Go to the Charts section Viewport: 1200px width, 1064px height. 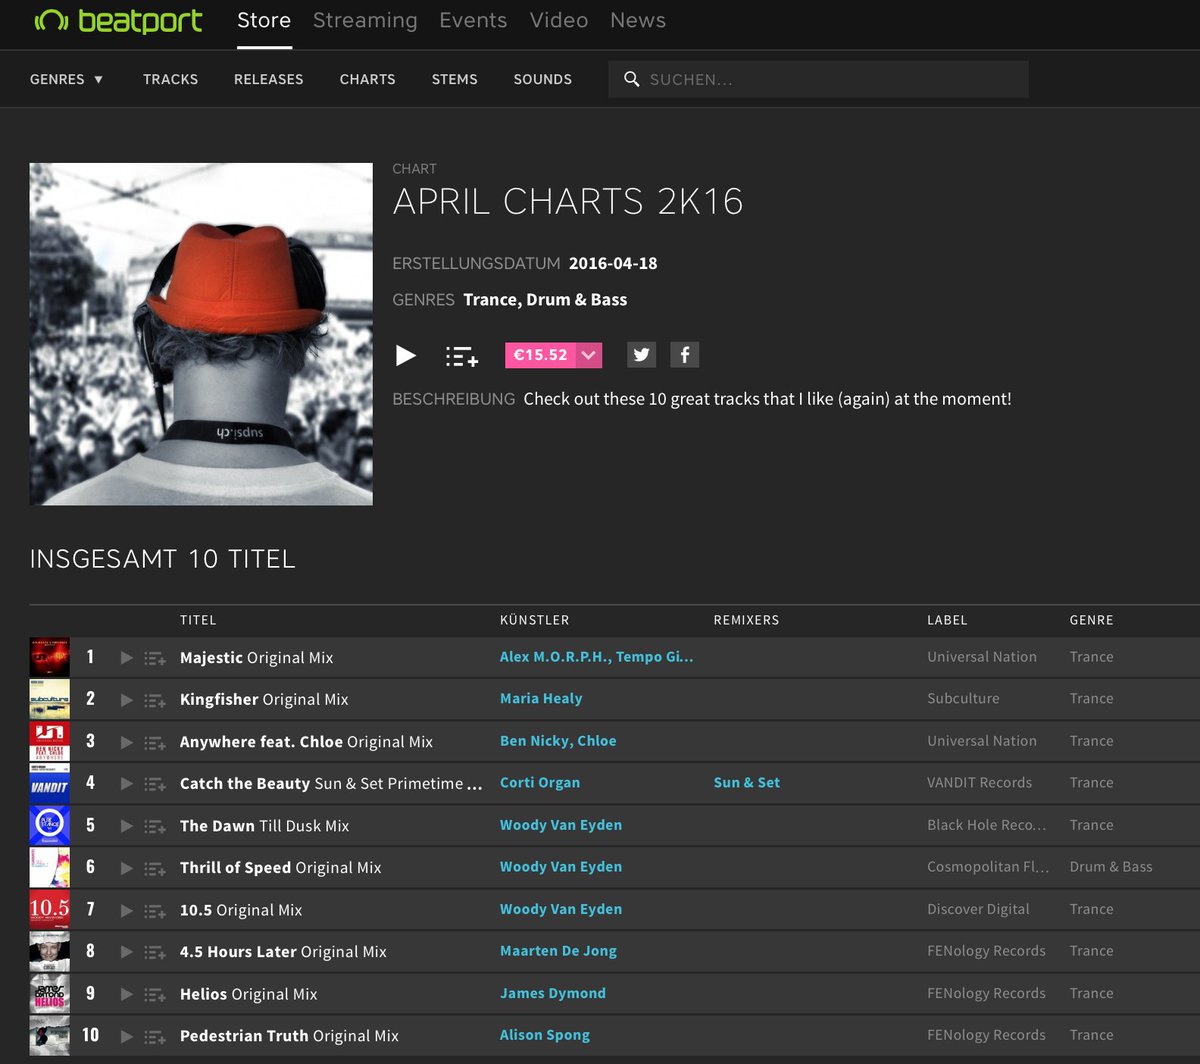pos(368,79)
